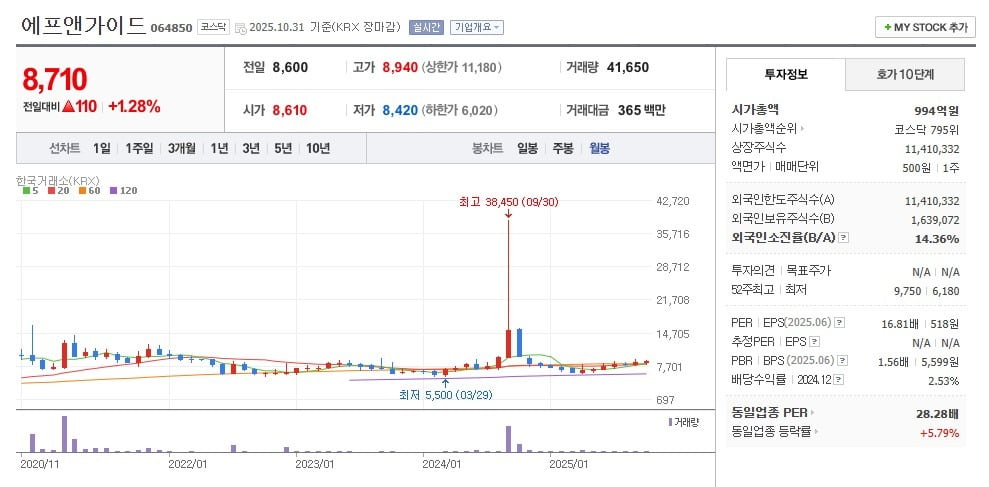Switch to the 호가 10단계 tab
The height and width of the screenshot is (487, 989).
coord(904,74)
